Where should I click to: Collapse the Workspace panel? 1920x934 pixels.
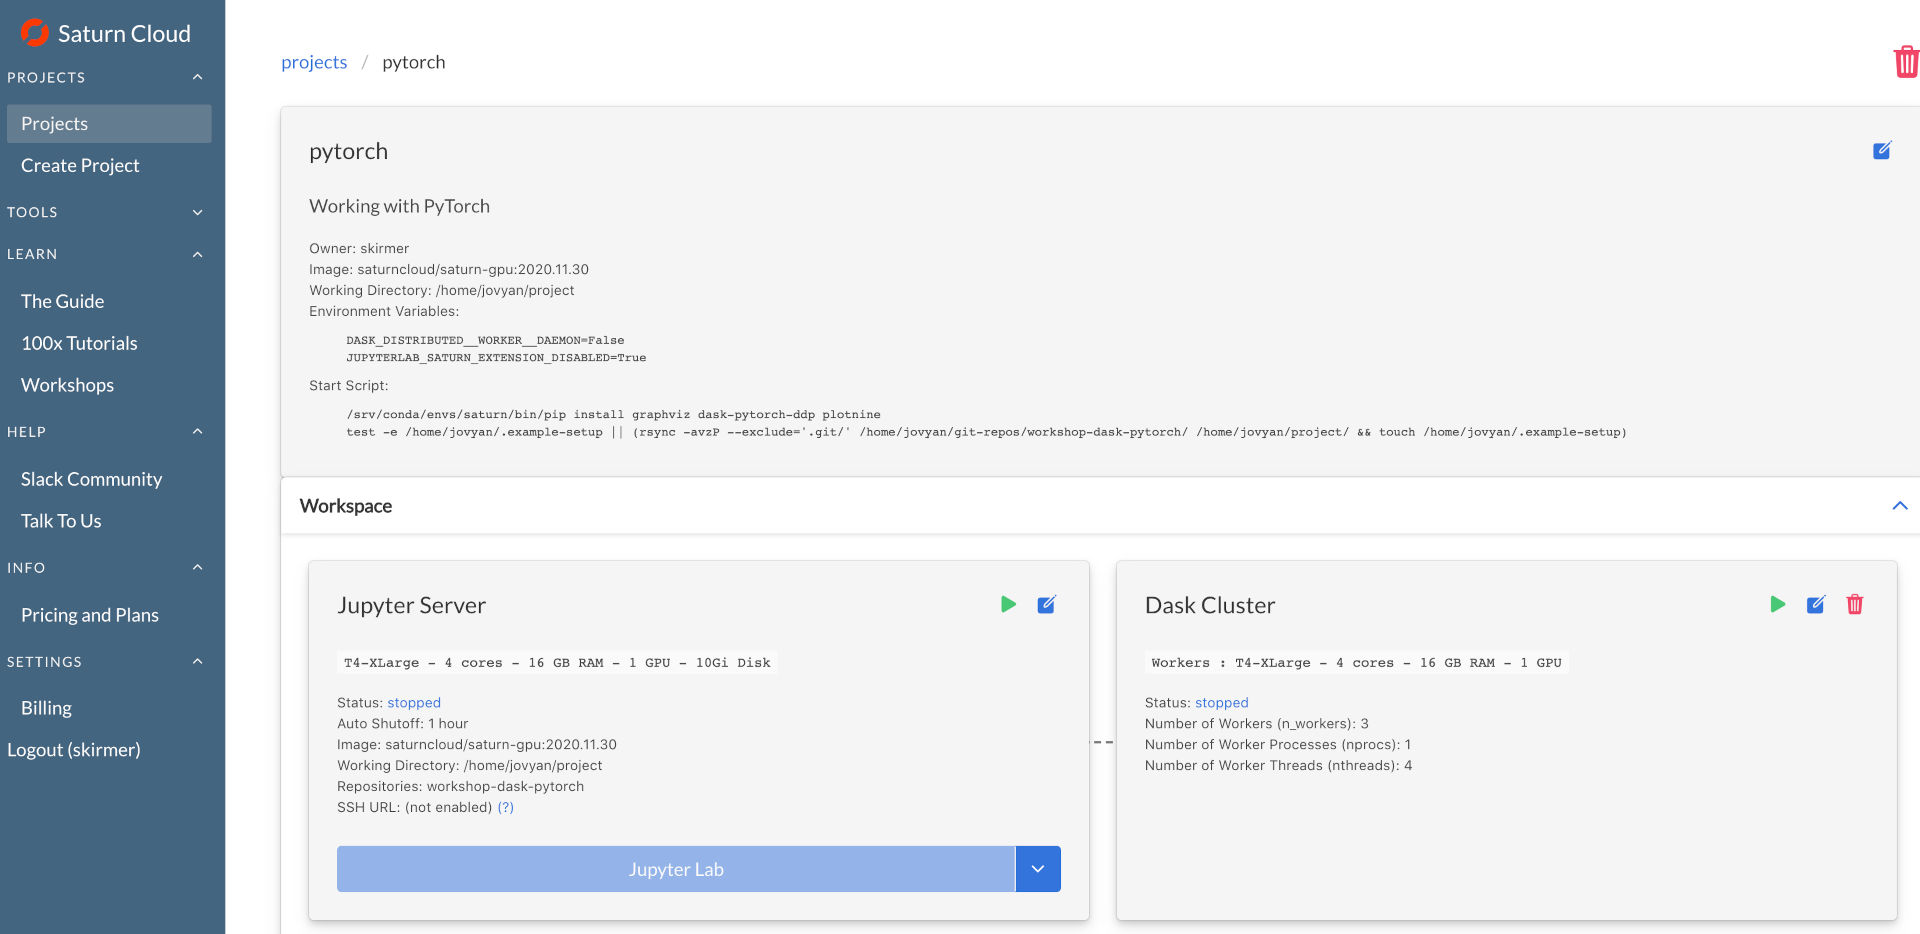click(1899, 506)
